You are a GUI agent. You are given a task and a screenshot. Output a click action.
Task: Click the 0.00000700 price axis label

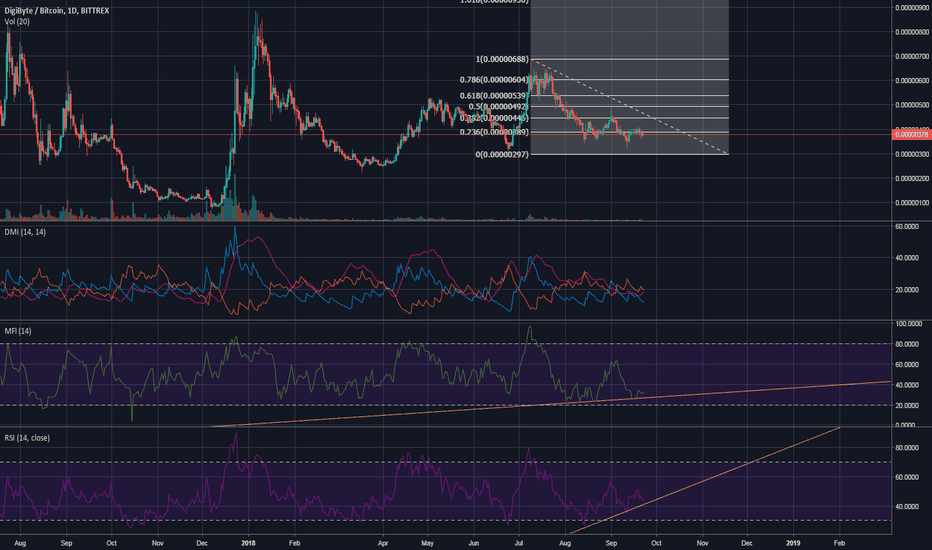[x=912, y=56]
